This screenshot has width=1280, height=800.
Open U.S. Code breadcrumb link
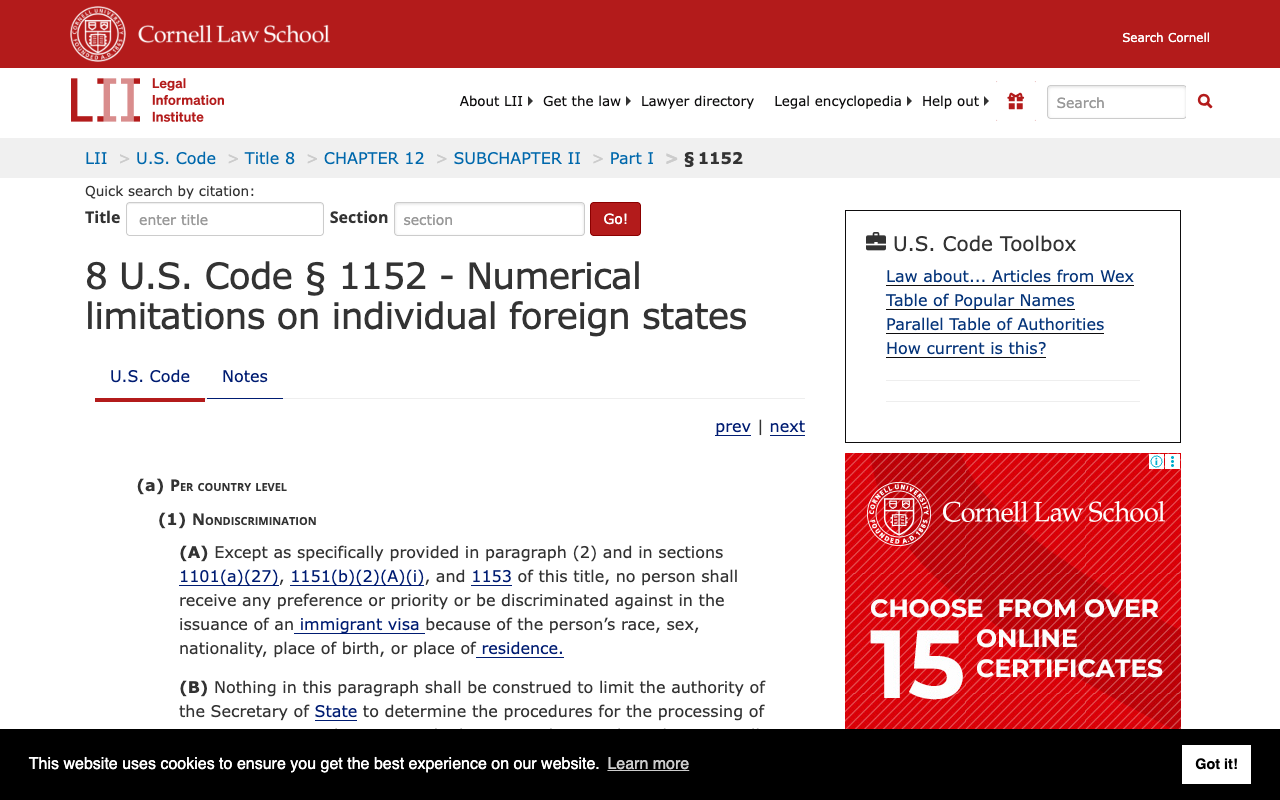pyautogui.click(x=176, y=158)
